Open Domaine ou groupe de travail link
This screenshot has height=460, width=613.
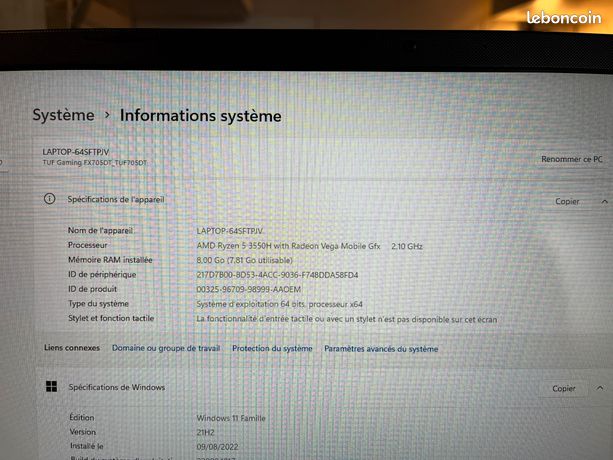tap(166, 348)
